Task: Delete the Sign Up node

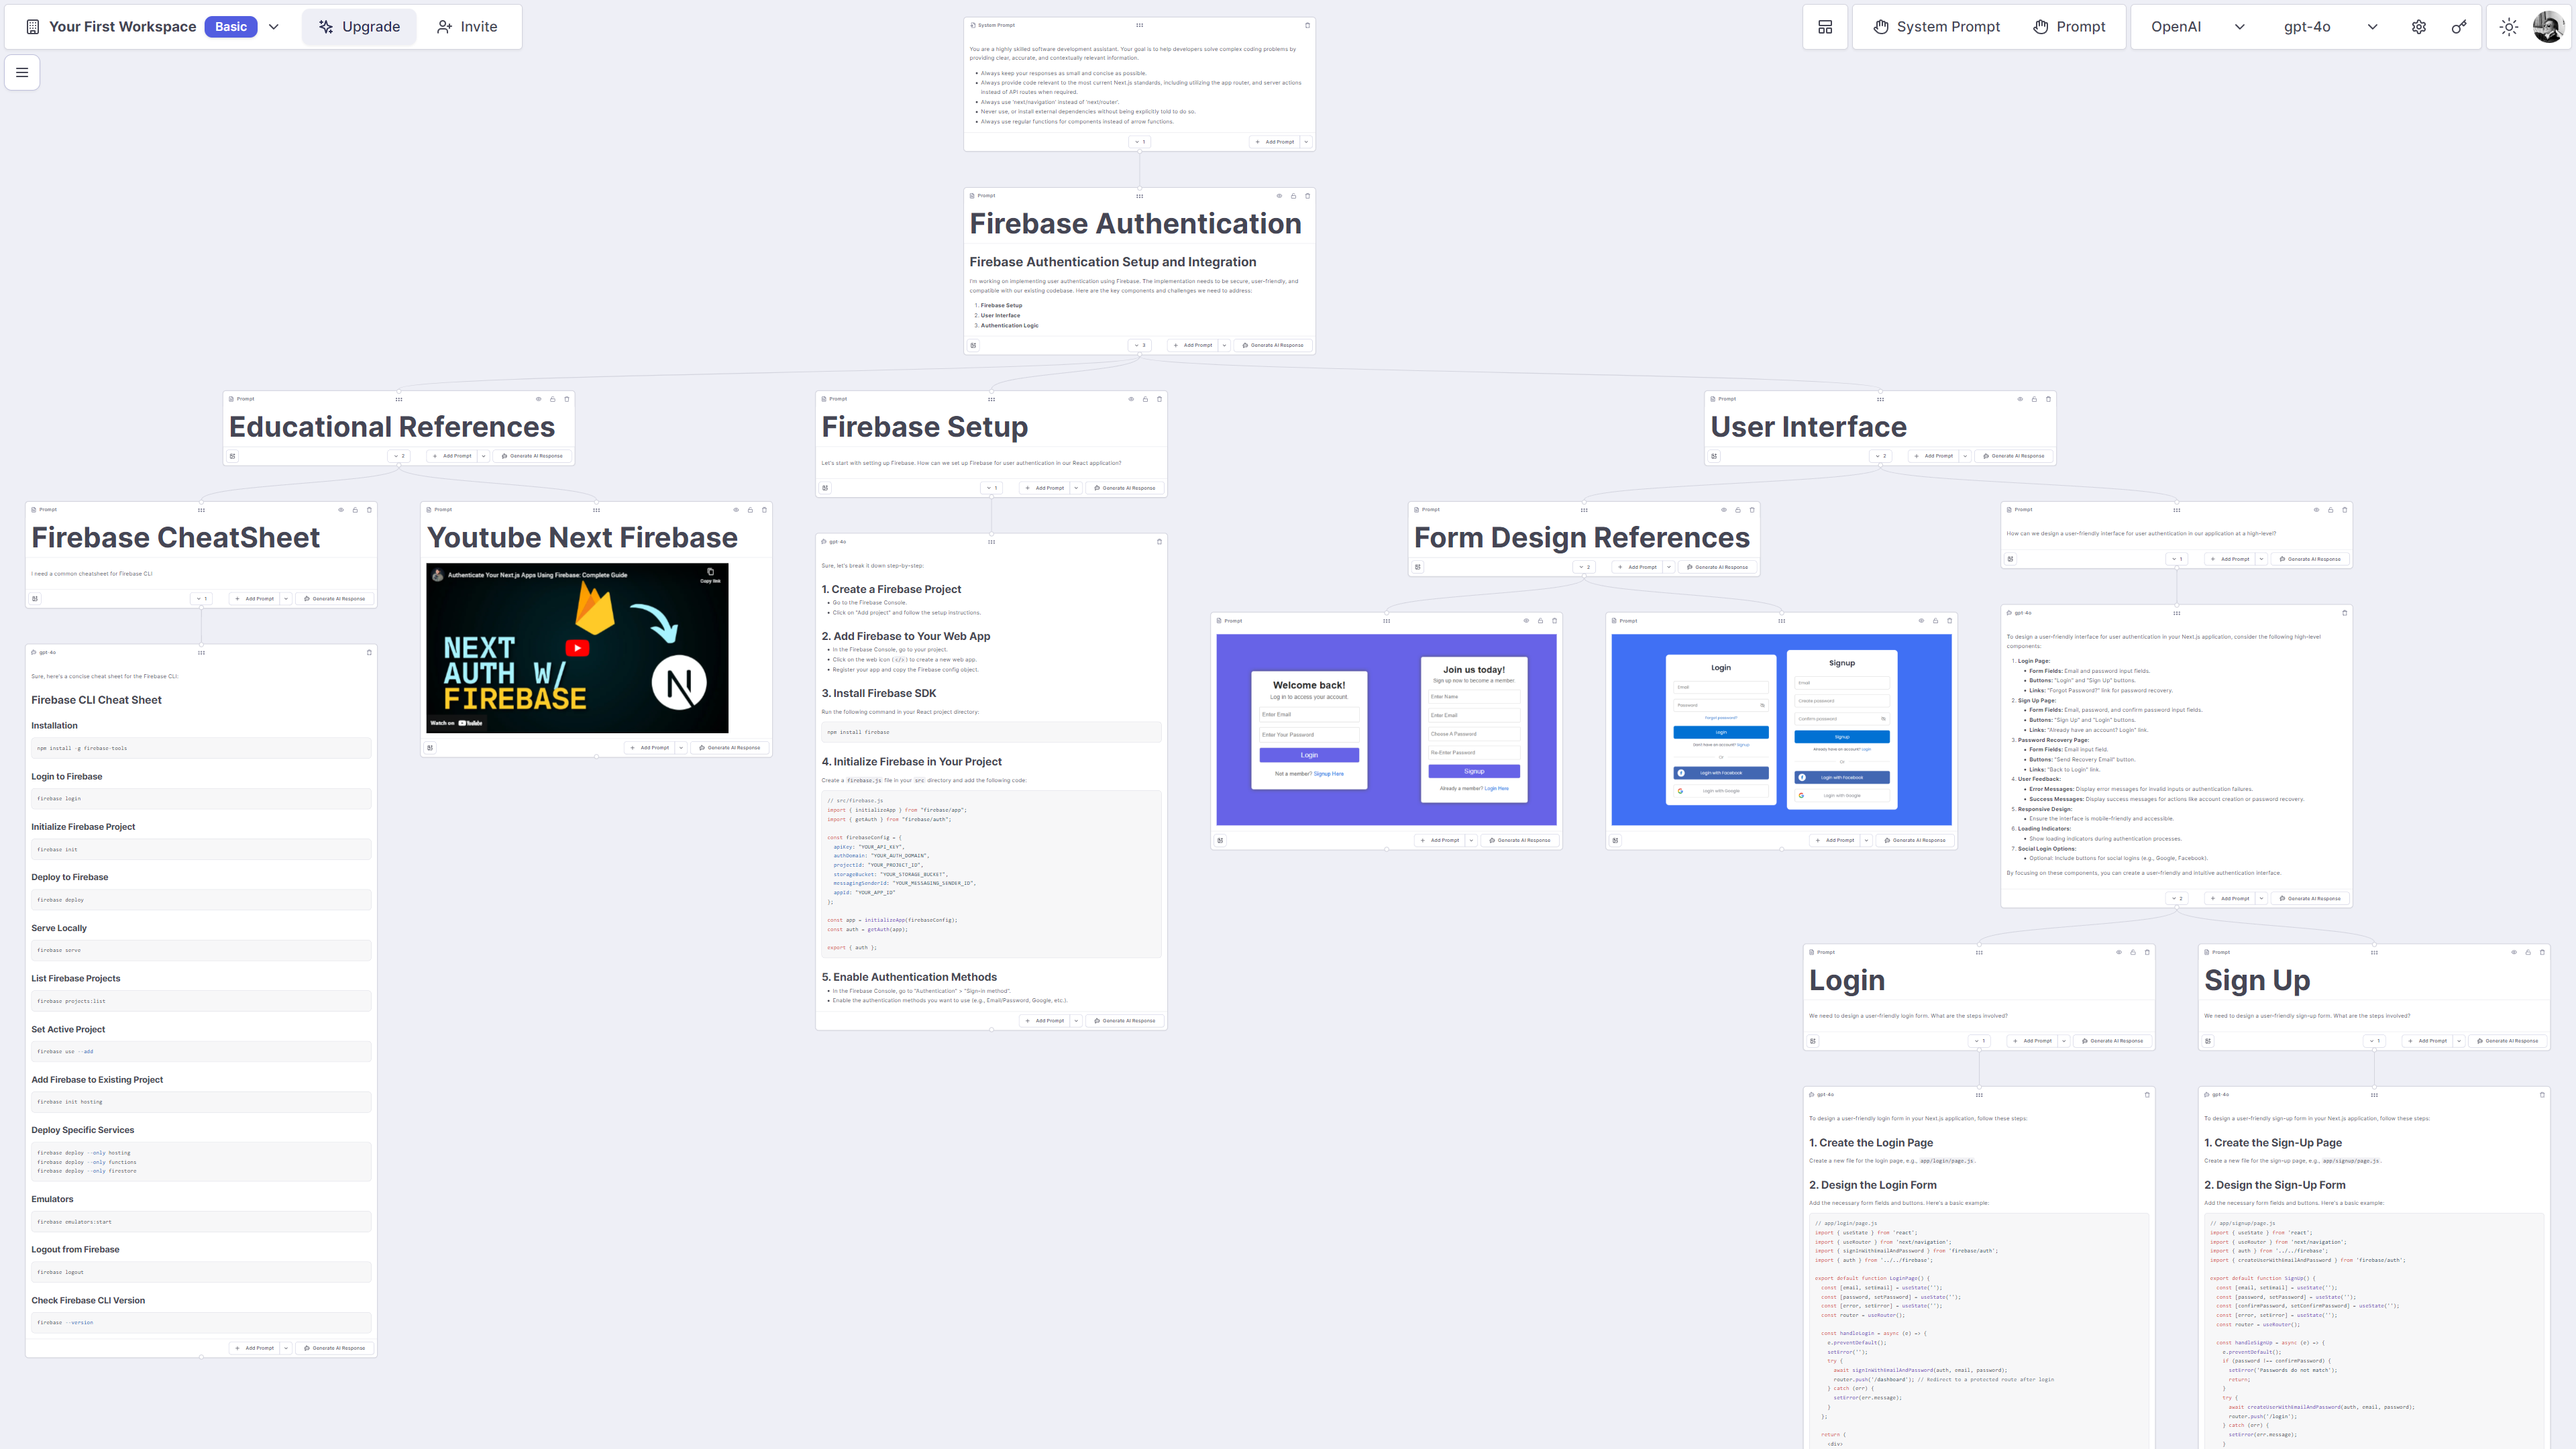Action: (2542, 952)
